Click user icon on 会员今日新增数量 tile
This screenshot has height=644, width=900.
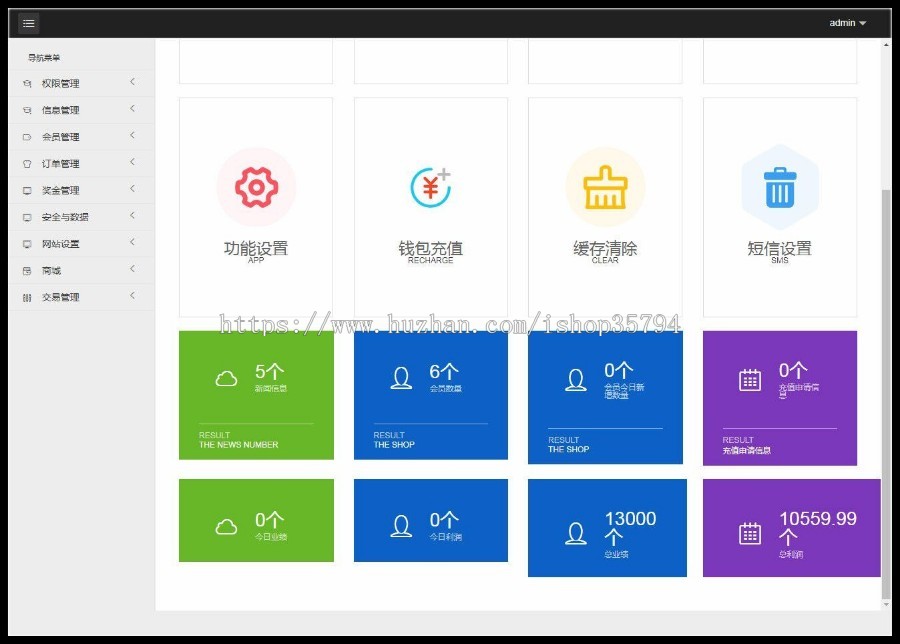(x=576, y=380)
